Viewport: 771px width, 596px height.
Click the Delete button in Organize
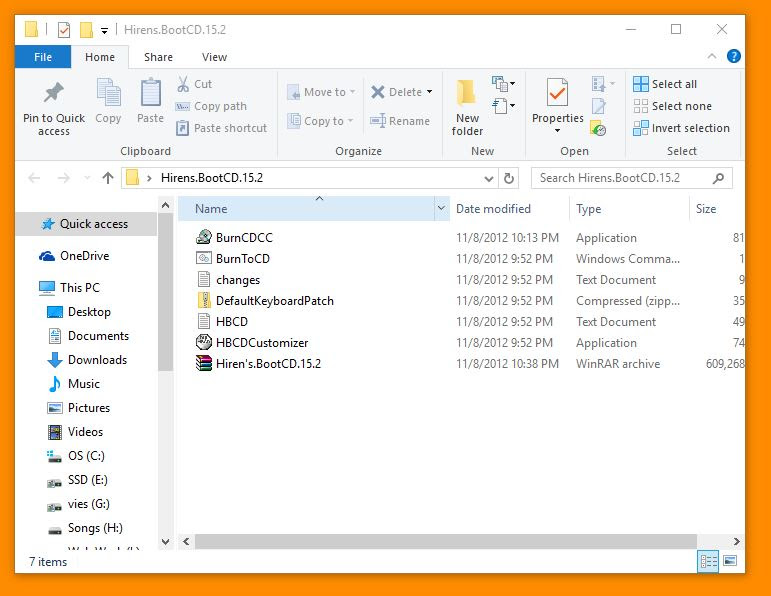[x=396, y=92]
